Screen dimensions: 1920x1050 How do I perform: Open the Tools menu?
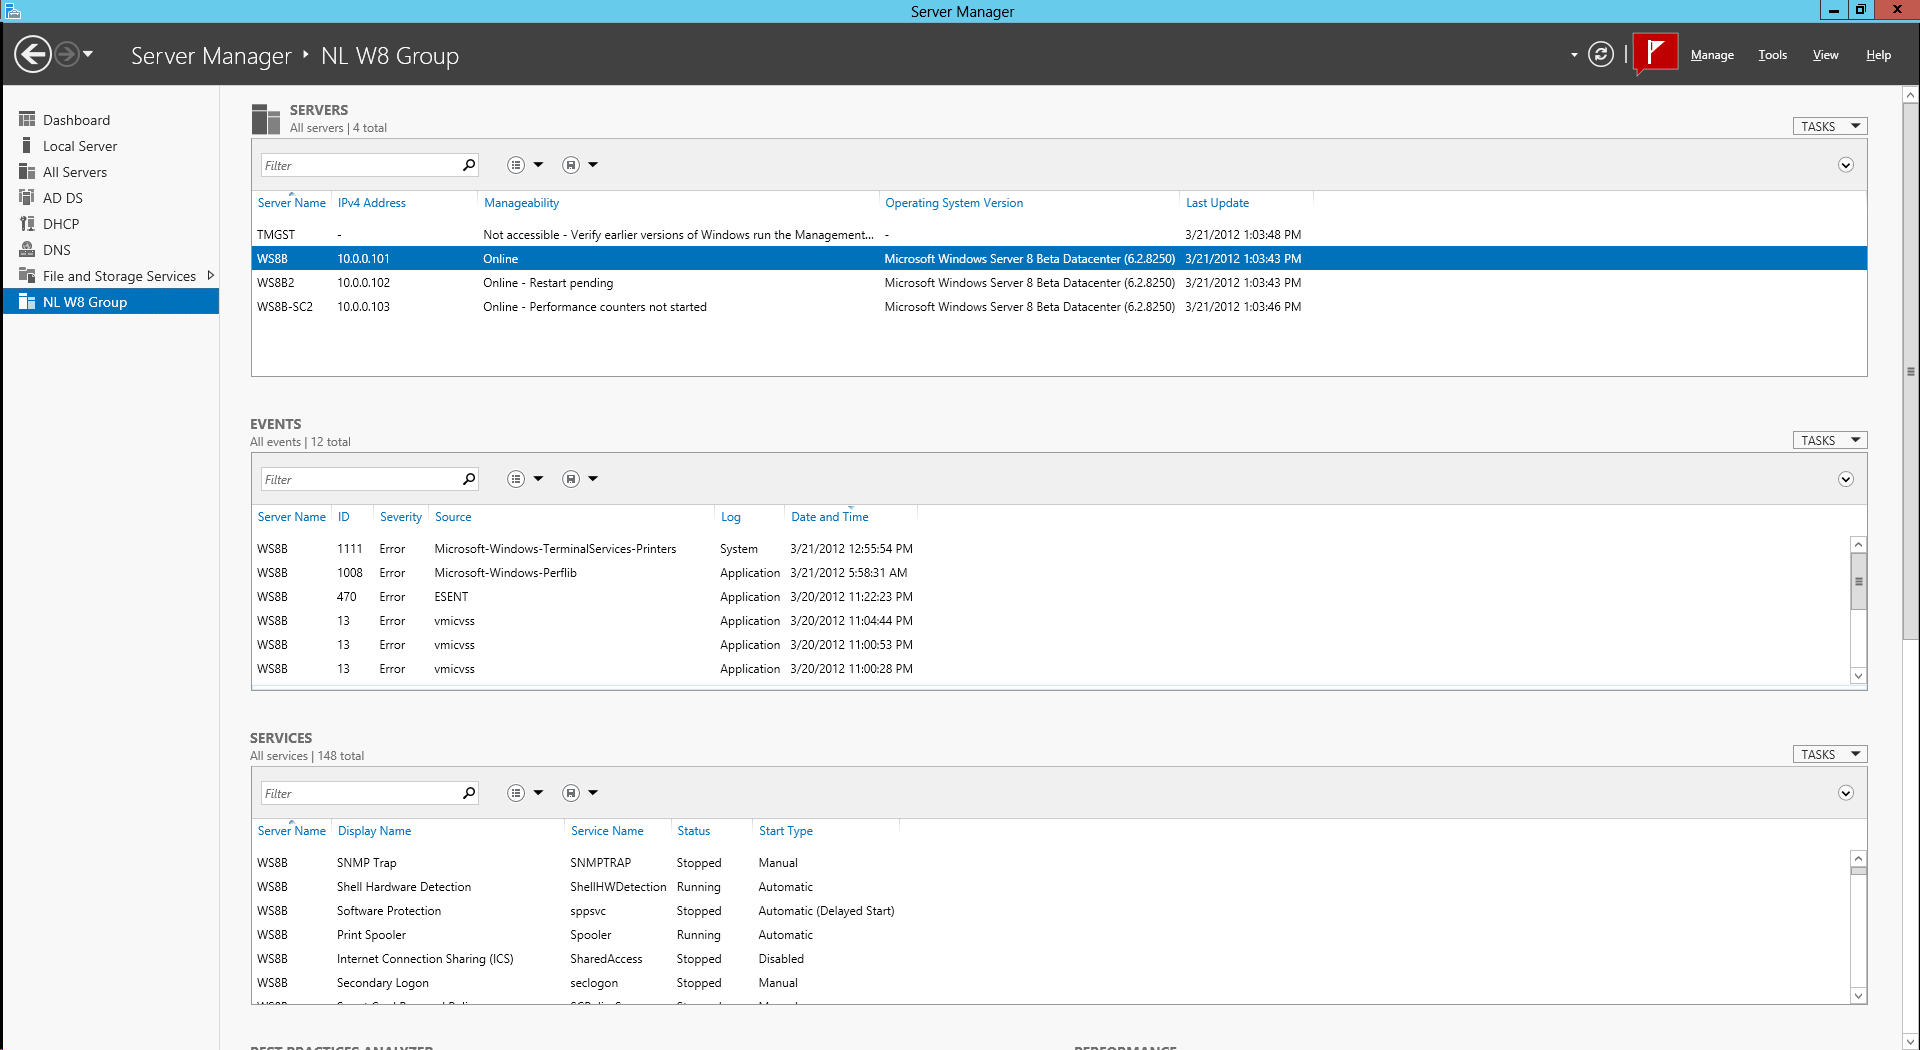(x=1772, y=55)
